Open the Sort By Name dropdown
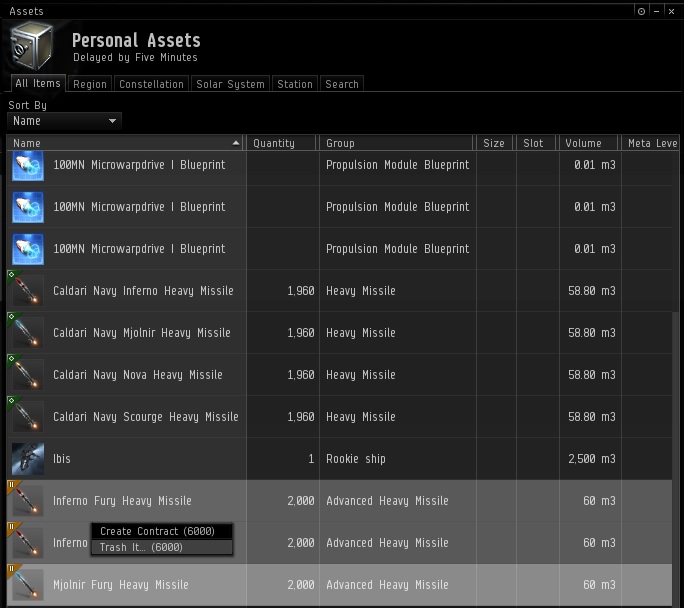This screenshot has height=608, width=684. tap(64, 121)
